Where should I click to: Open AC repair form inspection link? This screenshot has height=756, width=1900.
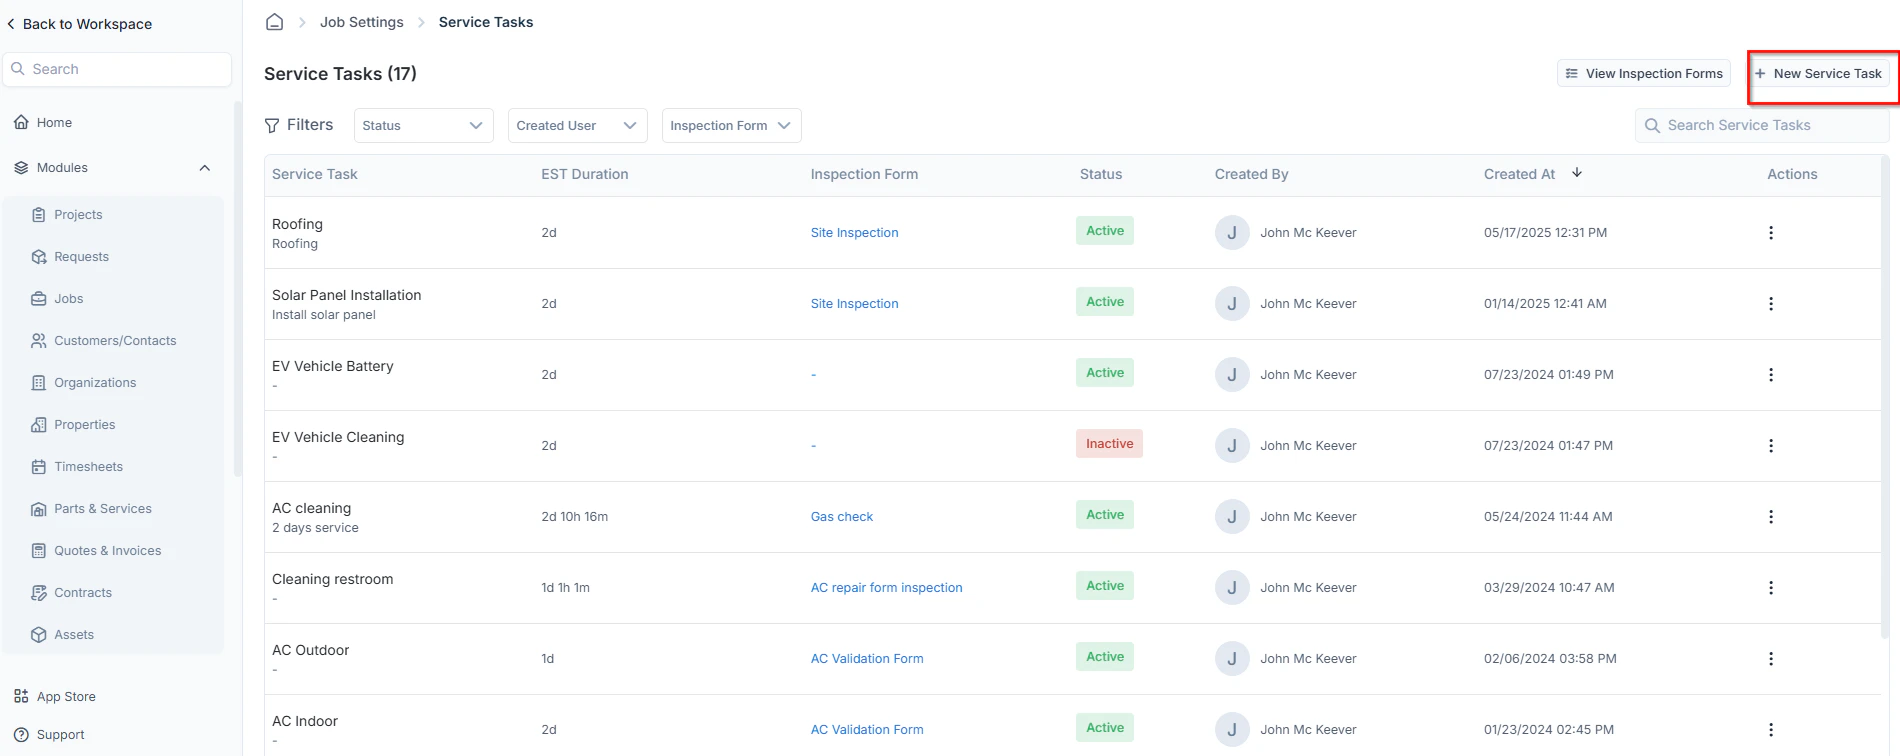pos(886,588)
